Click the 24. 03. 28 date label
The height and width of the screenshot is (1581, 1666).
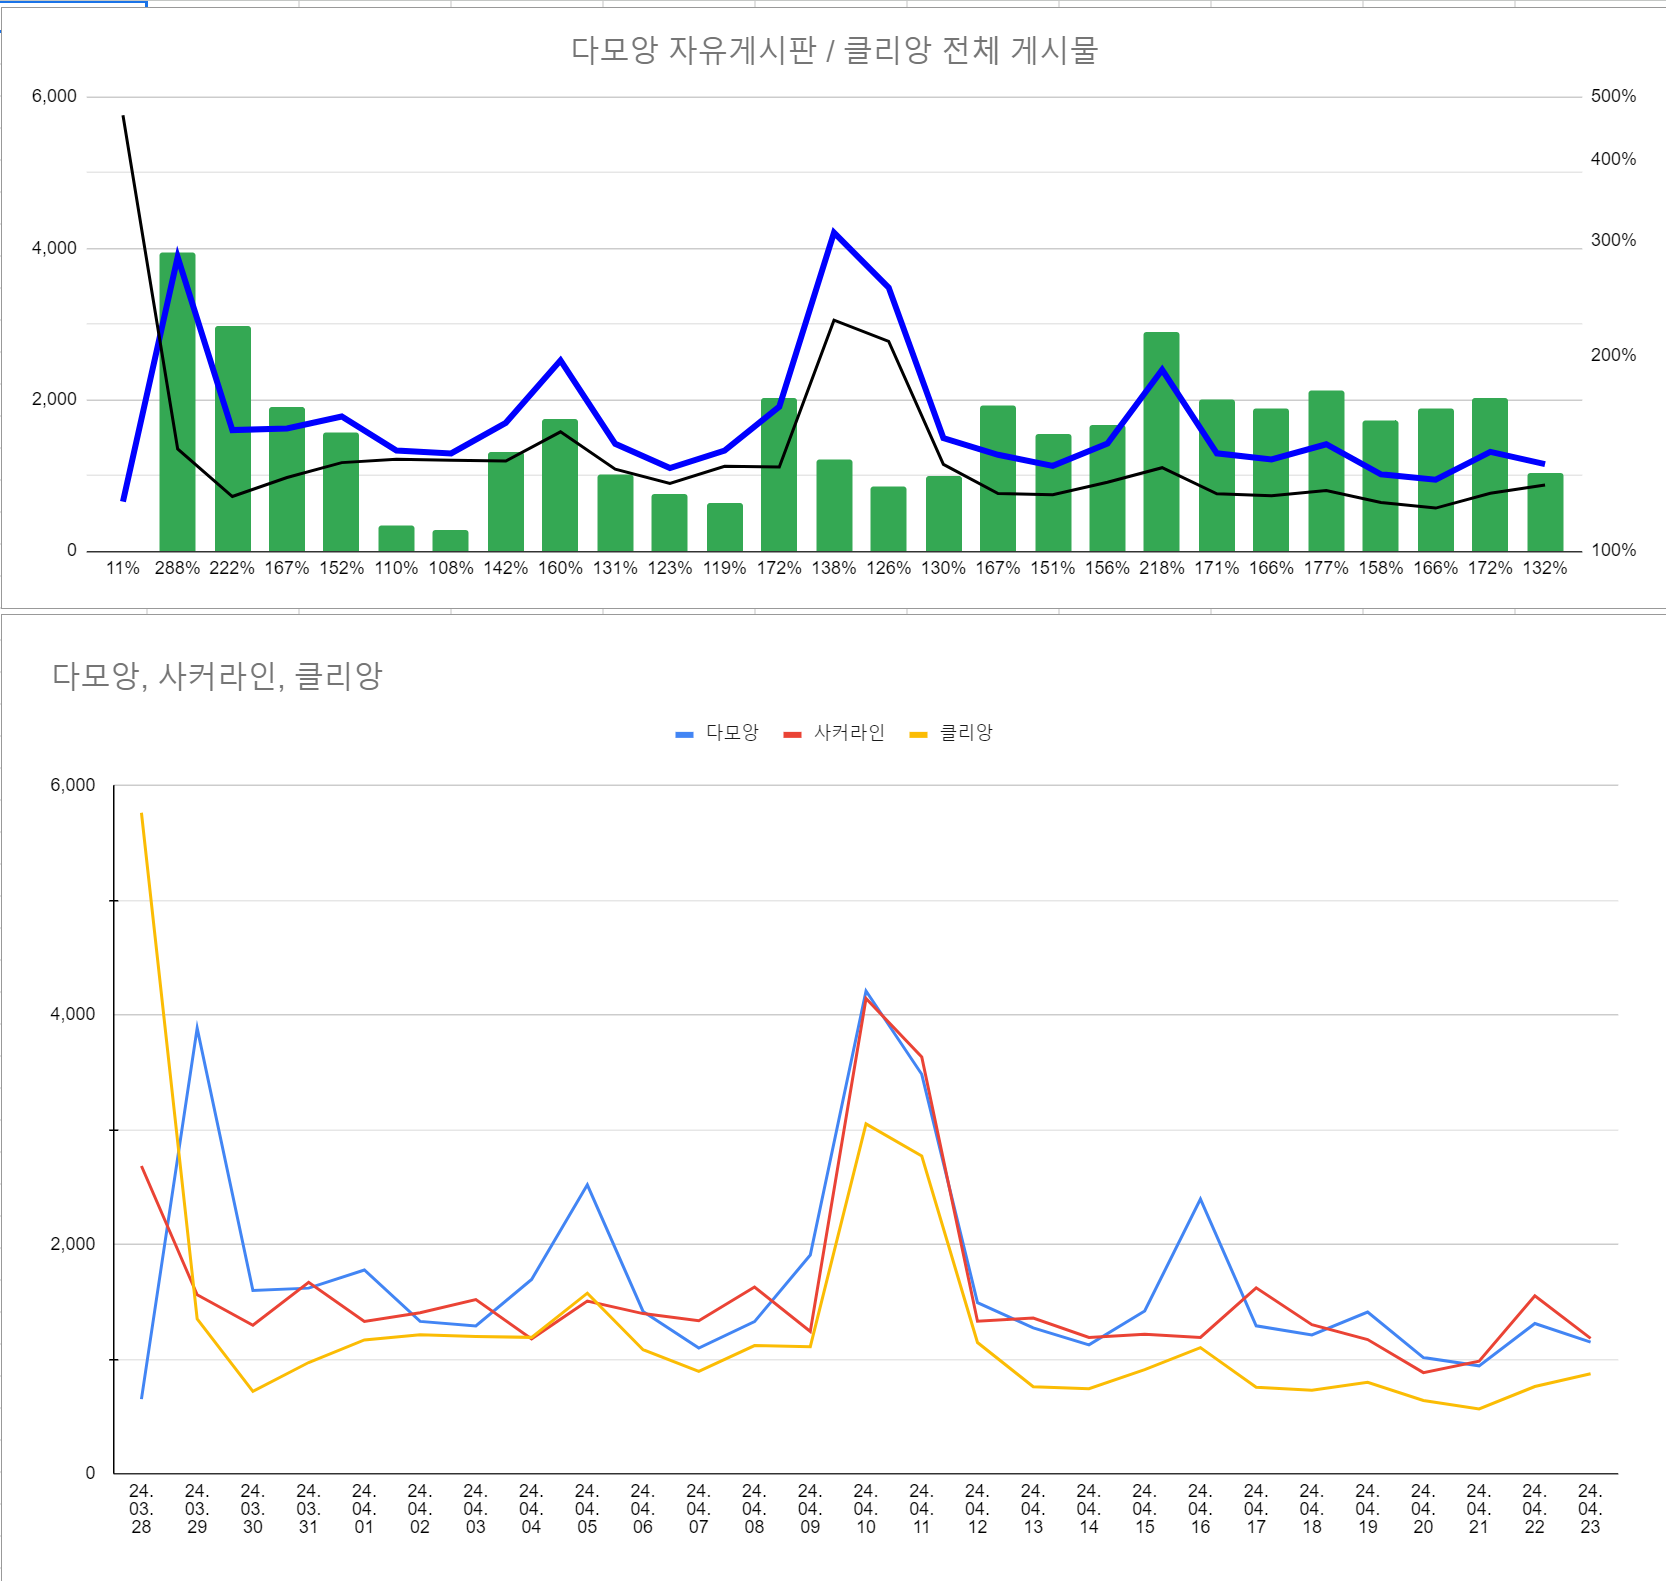[141, 1509]
